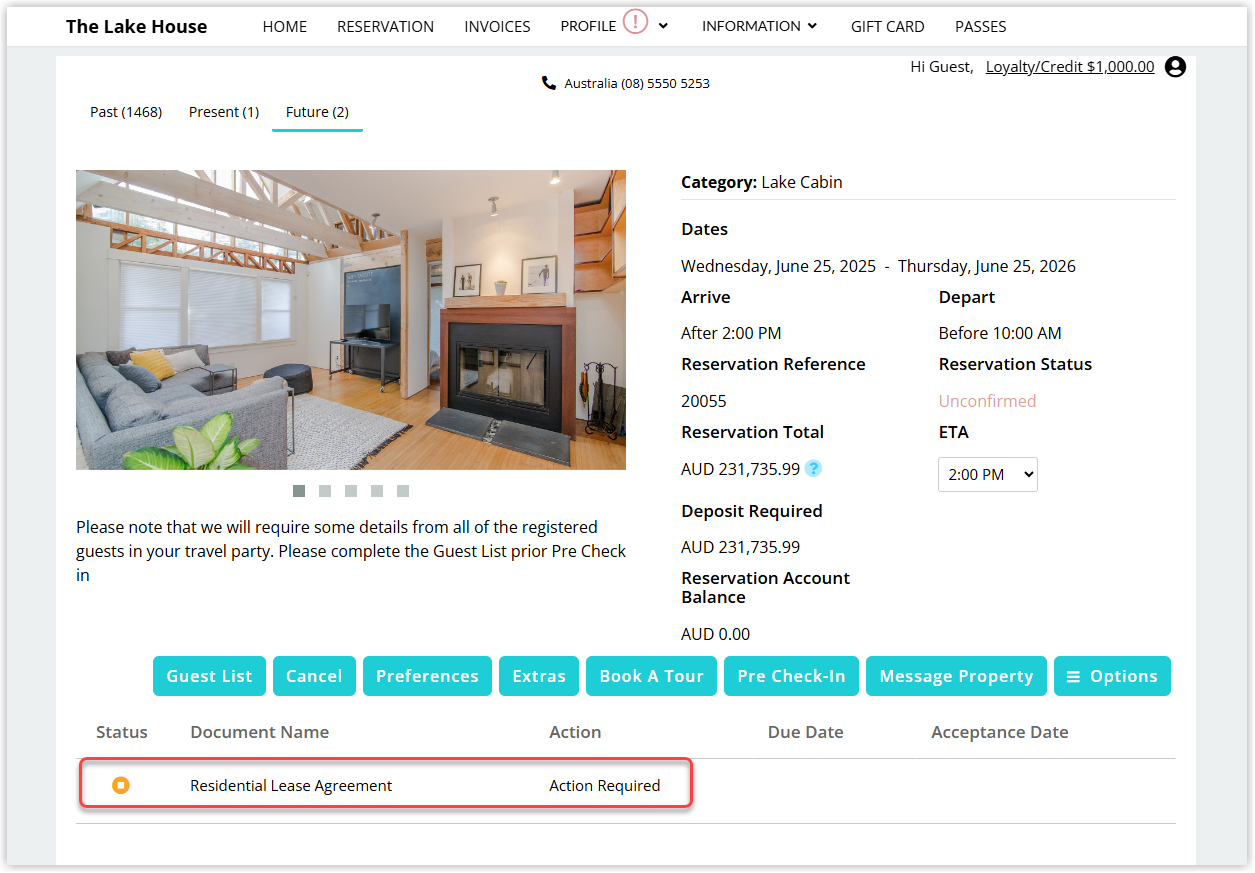The width and height of the screenshot is (1255, 873).
Task: Click the Document Name column header
Action: tap(260, 732)
